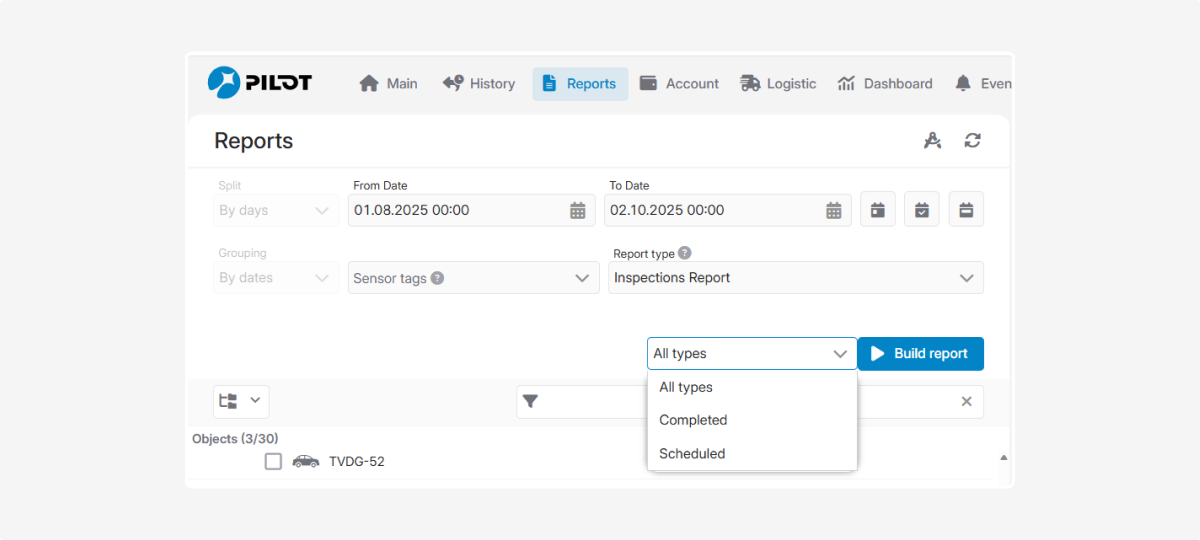Click the help icon next to Report type

tap(684, 253)
